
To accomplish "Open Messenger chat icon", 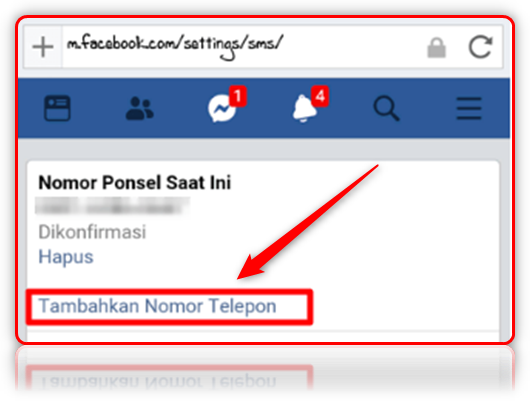I will pyautogui.click(x=221, y=109).
